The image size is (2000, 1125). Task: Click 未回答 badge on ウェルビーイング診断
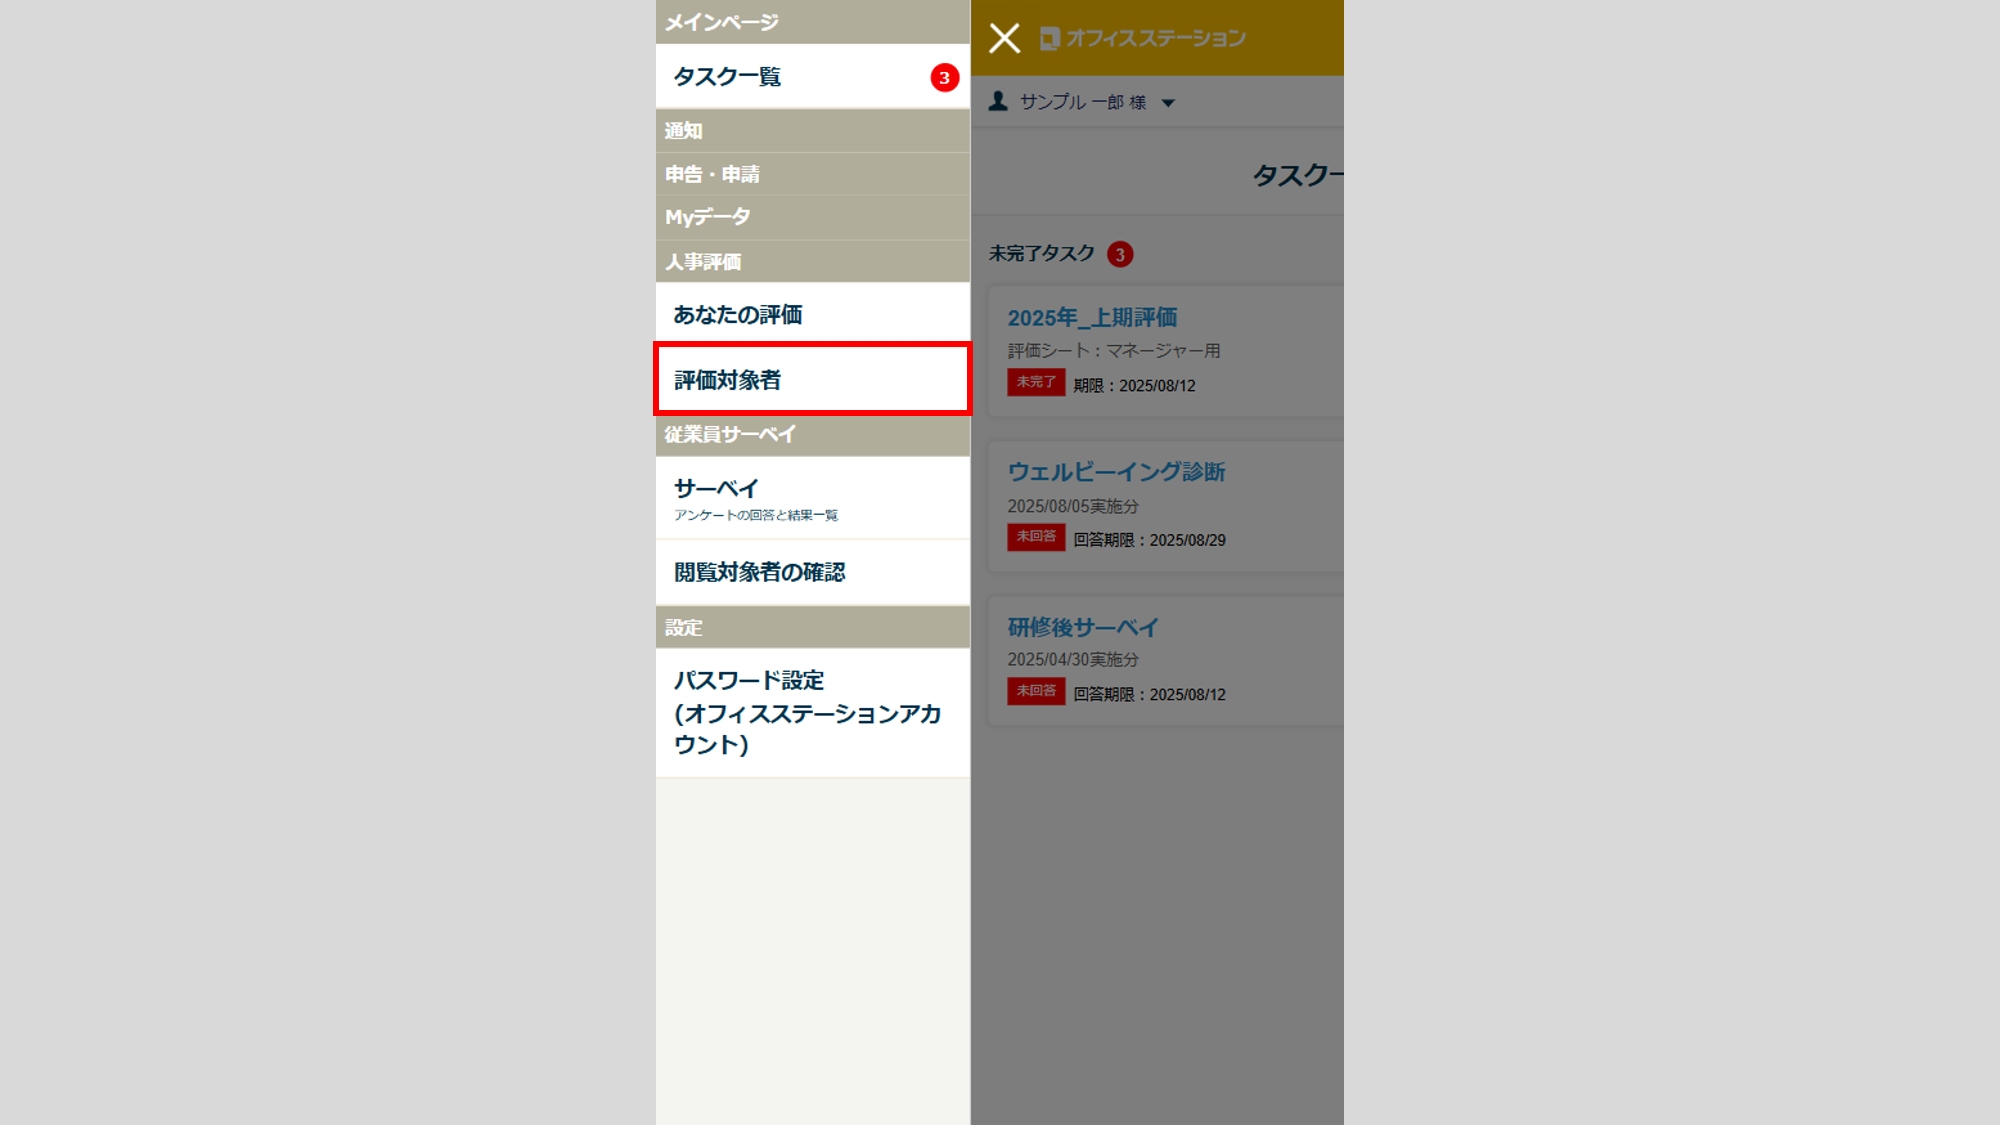point(1036,537)
